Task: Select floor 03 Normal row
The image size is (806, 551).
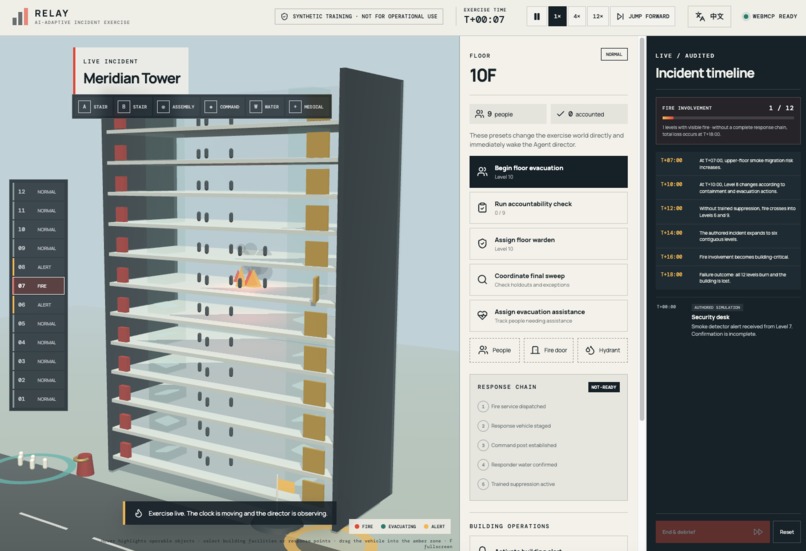Action: [x=39, y=361]
